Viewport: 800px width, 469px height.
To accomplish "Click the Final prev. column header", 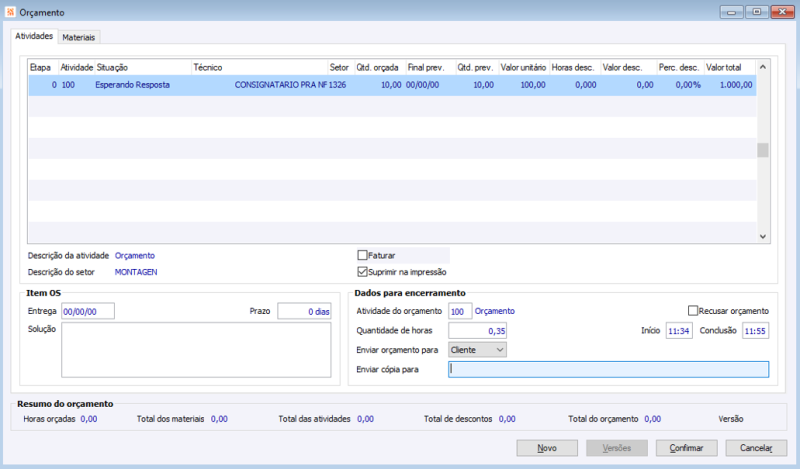I will (x=431, y=67).
